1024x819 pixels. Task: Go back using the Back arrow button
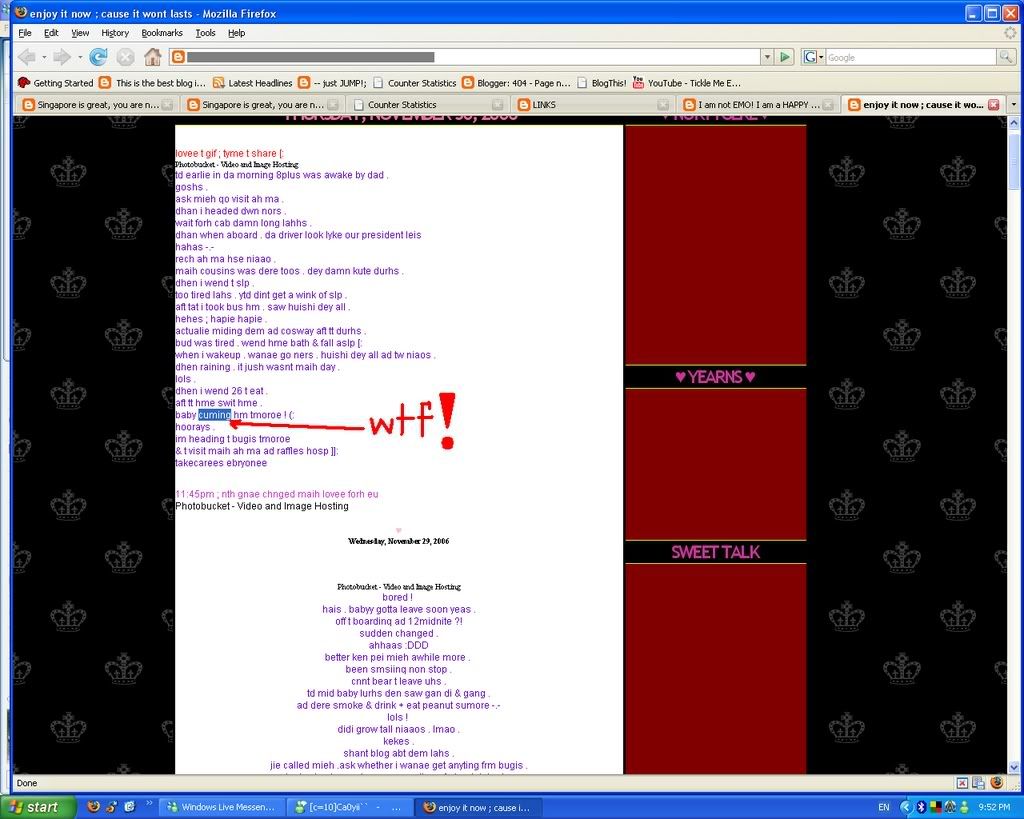click(x=27, y=57)
